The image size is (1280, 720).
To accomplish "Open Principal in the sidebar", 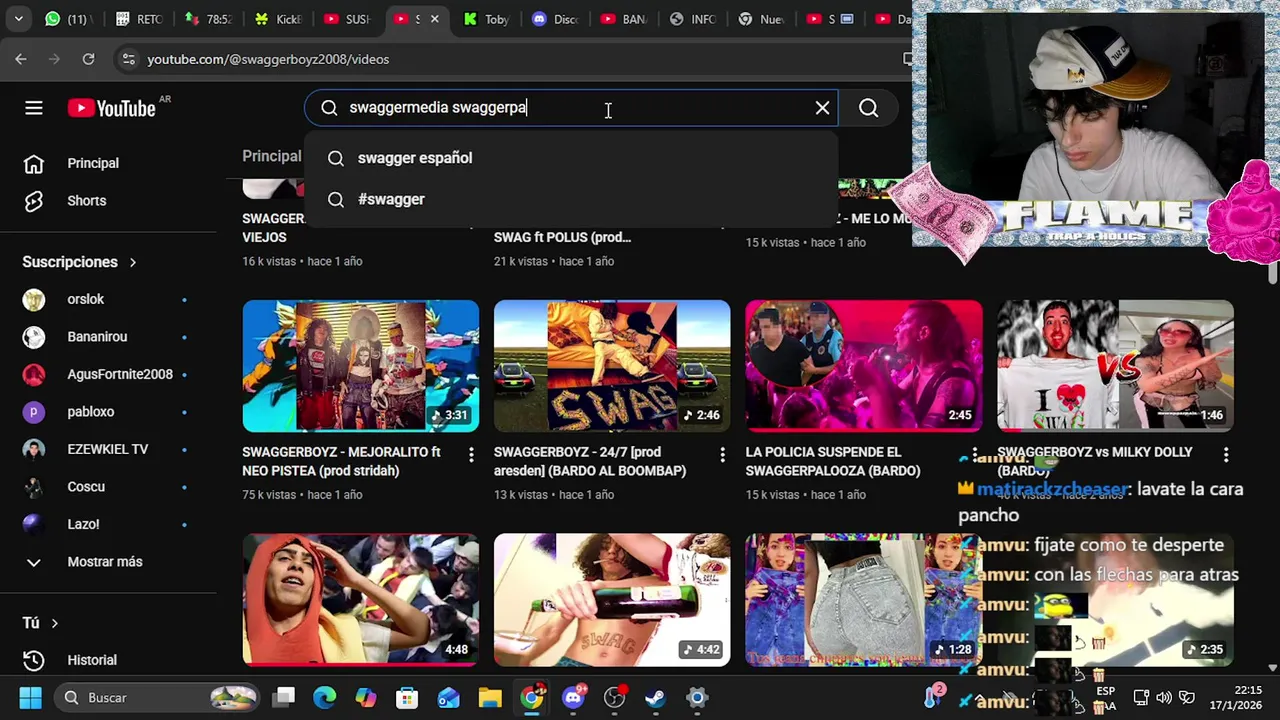I will pos(108,163).
